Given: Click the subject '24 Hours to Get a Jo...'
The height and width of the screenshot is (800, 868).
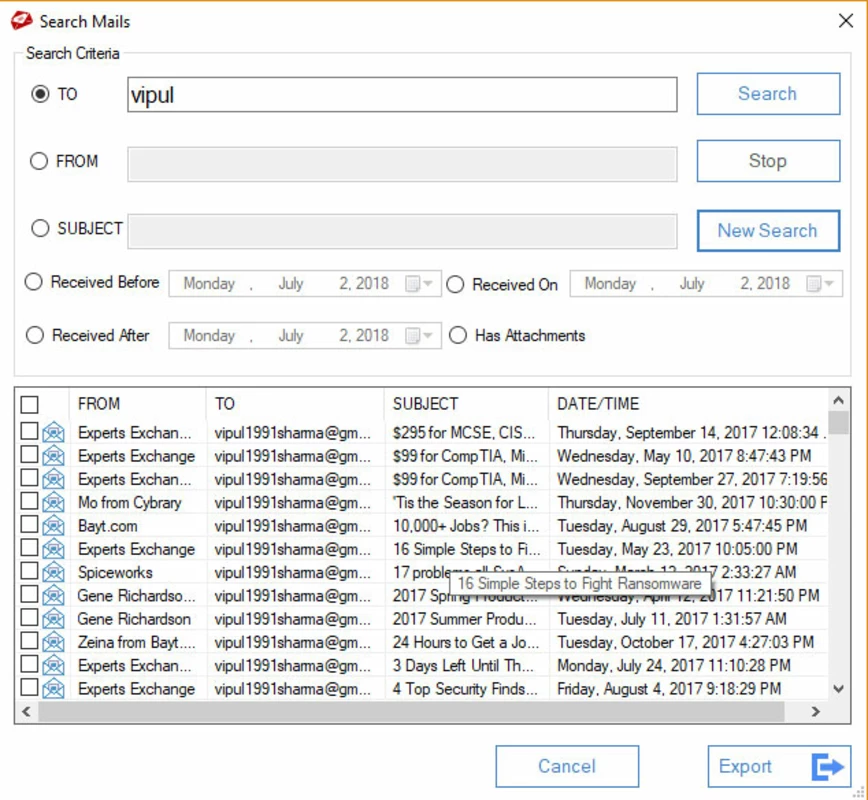Looking at the screenshot, I should tap(466, 642).
